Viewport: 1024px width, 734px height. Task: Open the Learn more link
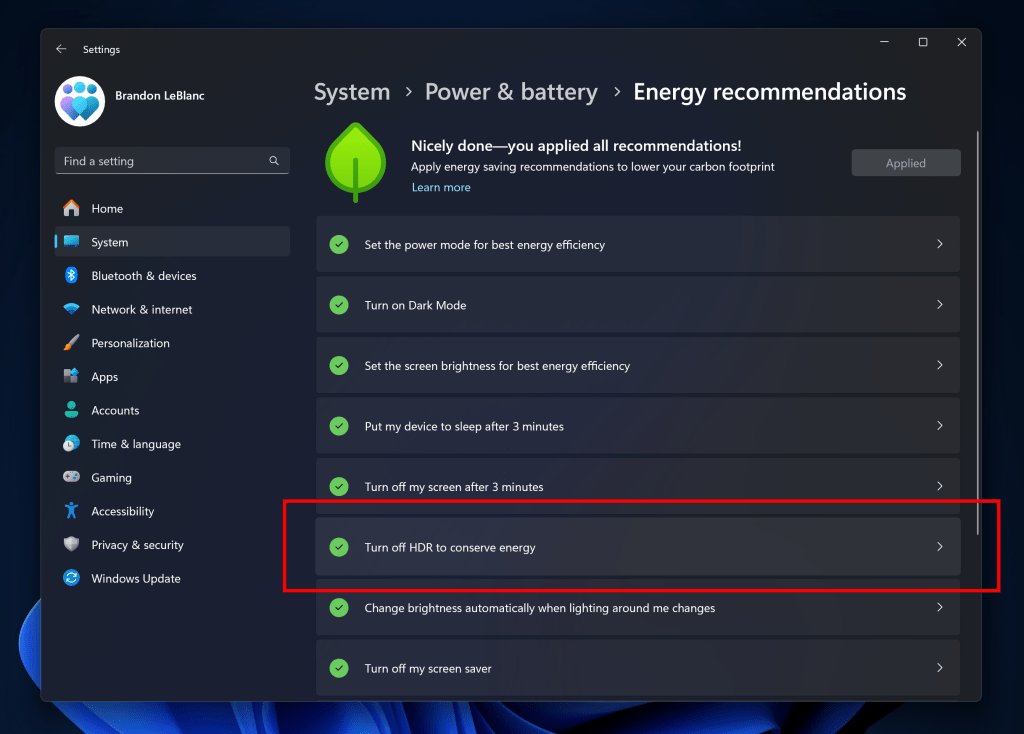(x=441, y=187)
